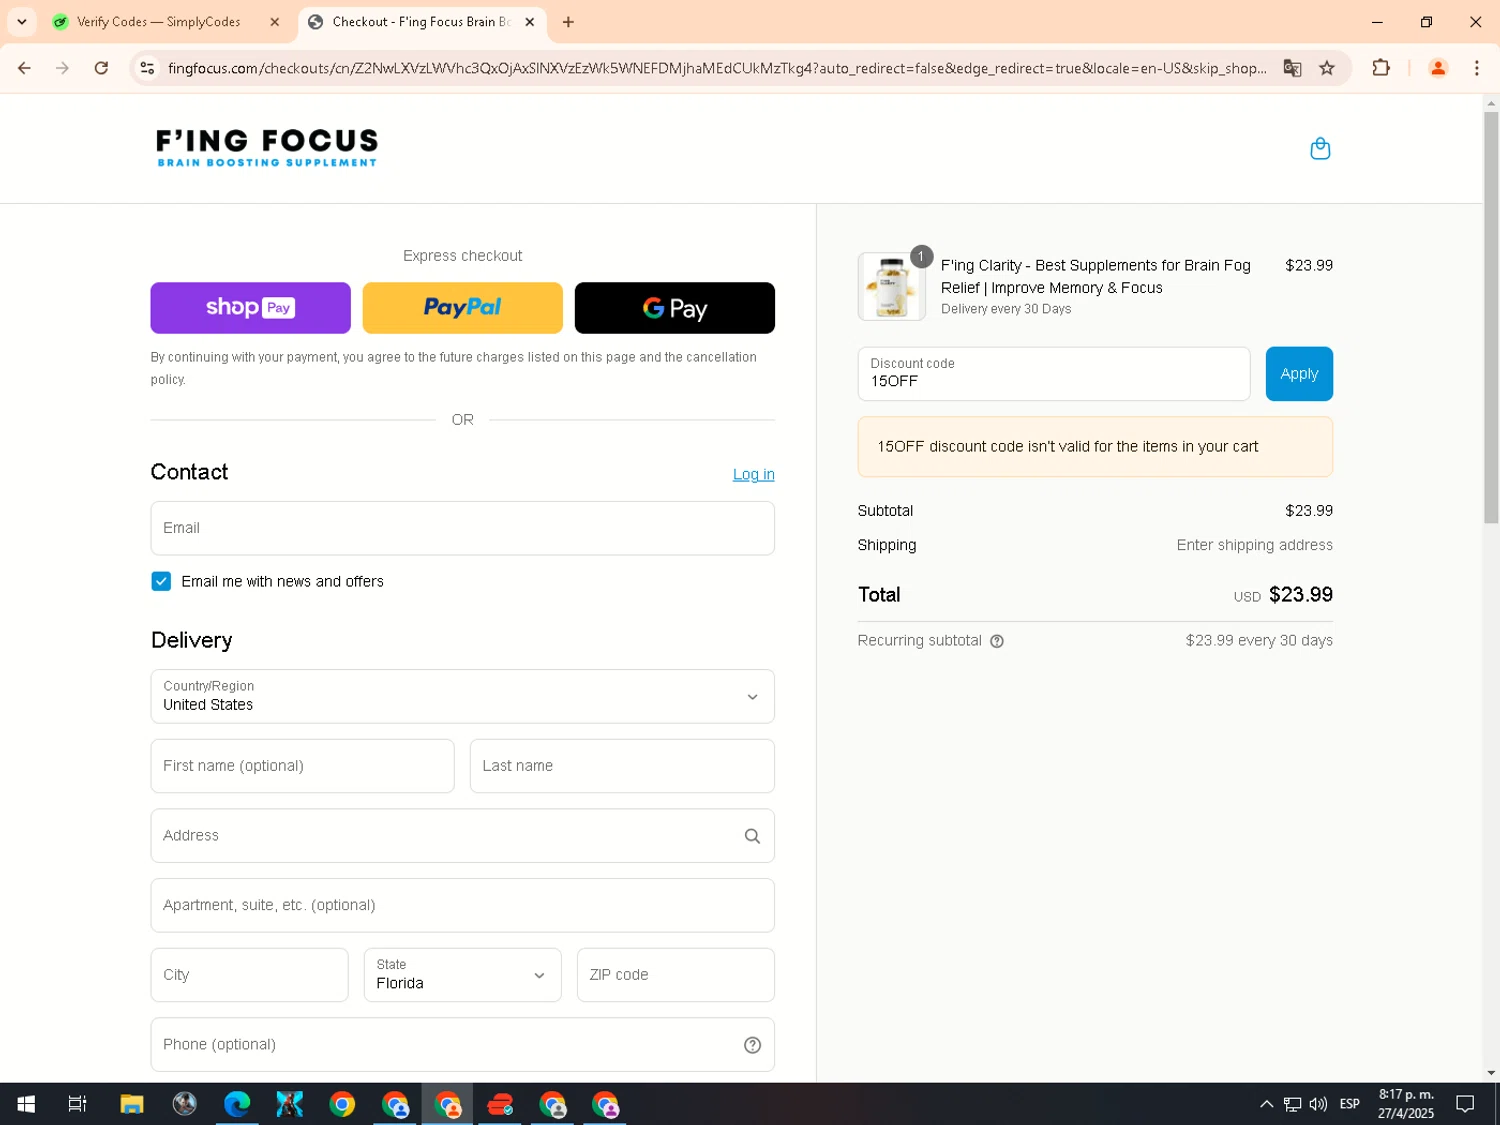Click the network icon in system tray
1500x1125 pixels.
pyautogui.click(x=1292, y=1104)
